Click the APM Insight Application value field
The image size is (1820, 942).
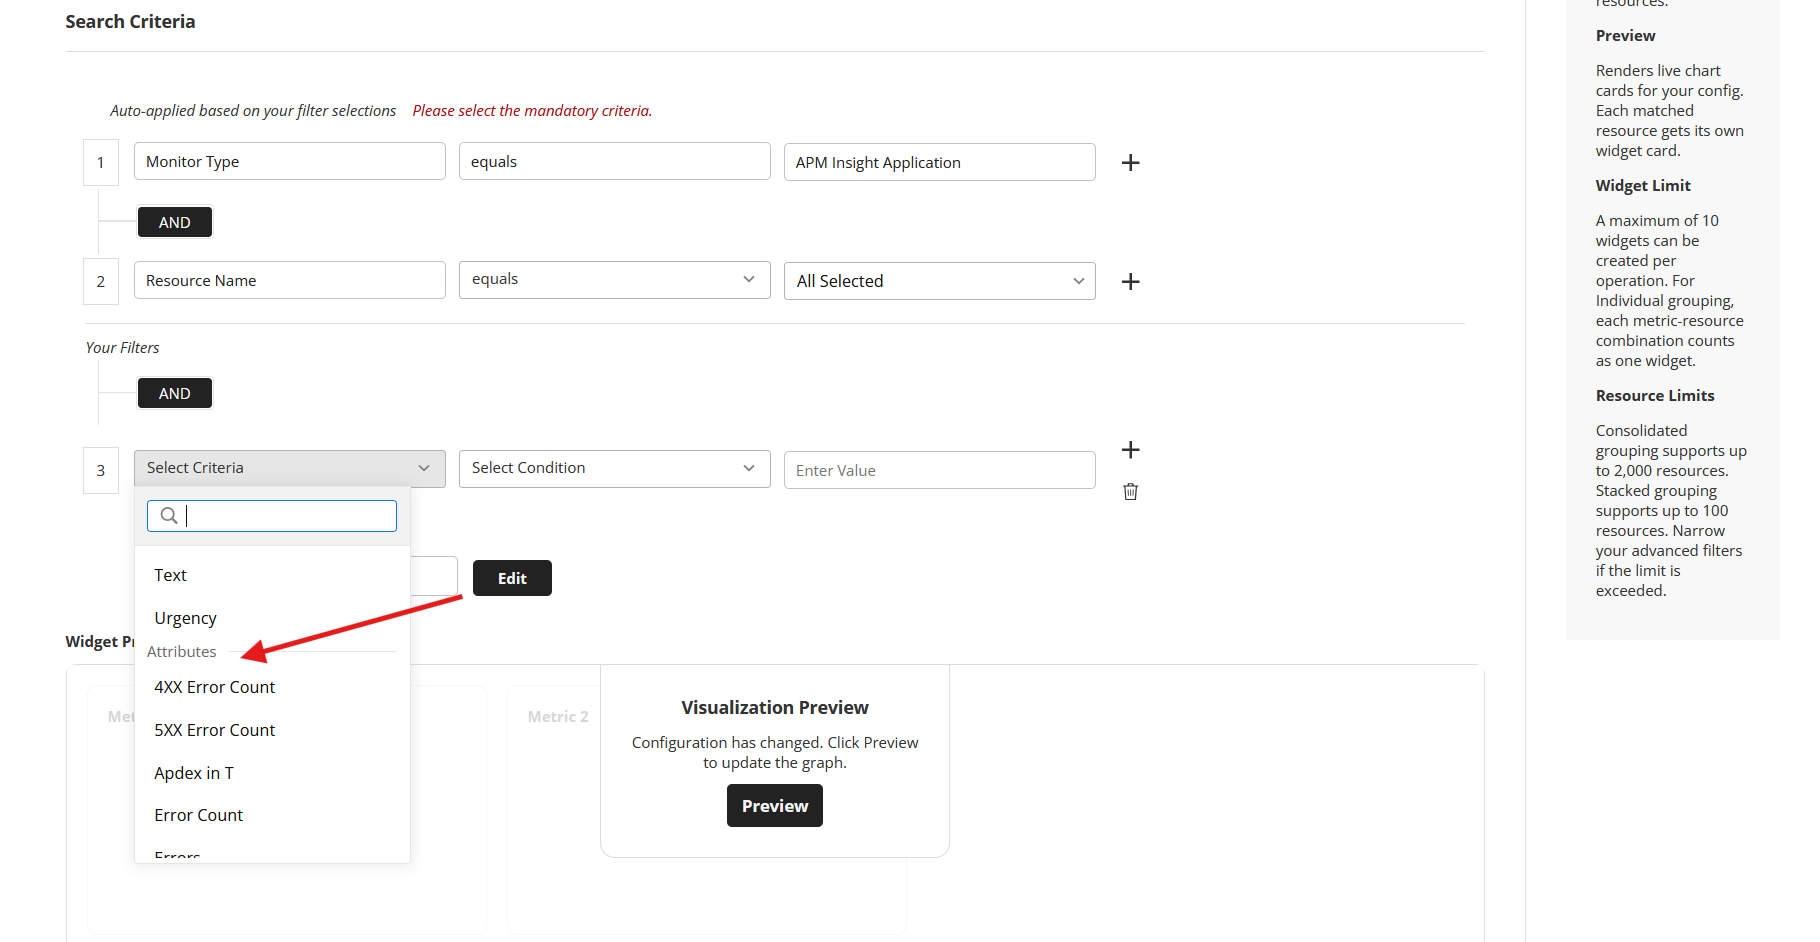pyautogui.click(x=939, y=162)
